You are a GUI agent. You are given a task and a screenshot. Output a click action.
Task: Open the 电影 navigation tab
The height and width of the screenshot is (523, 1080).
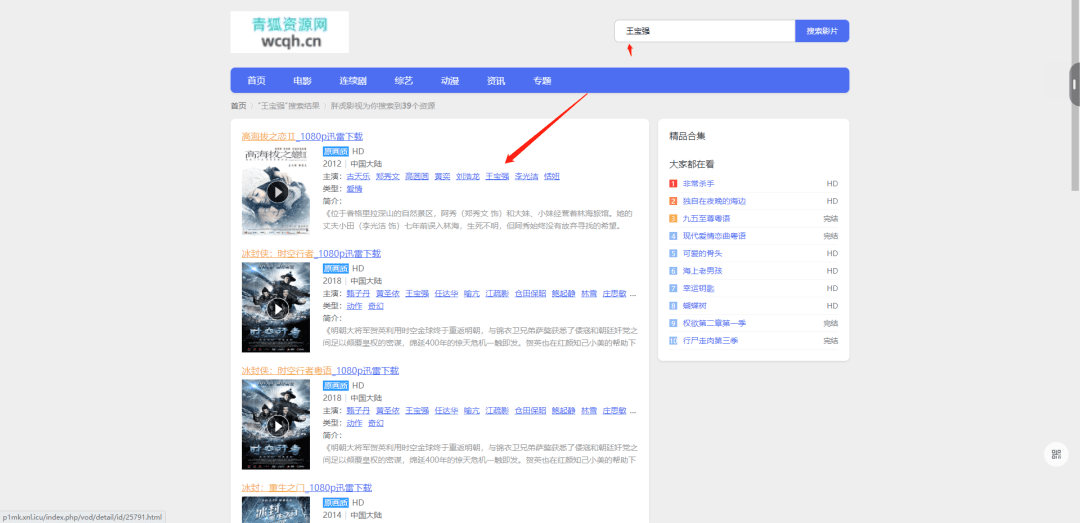(302, 81)
